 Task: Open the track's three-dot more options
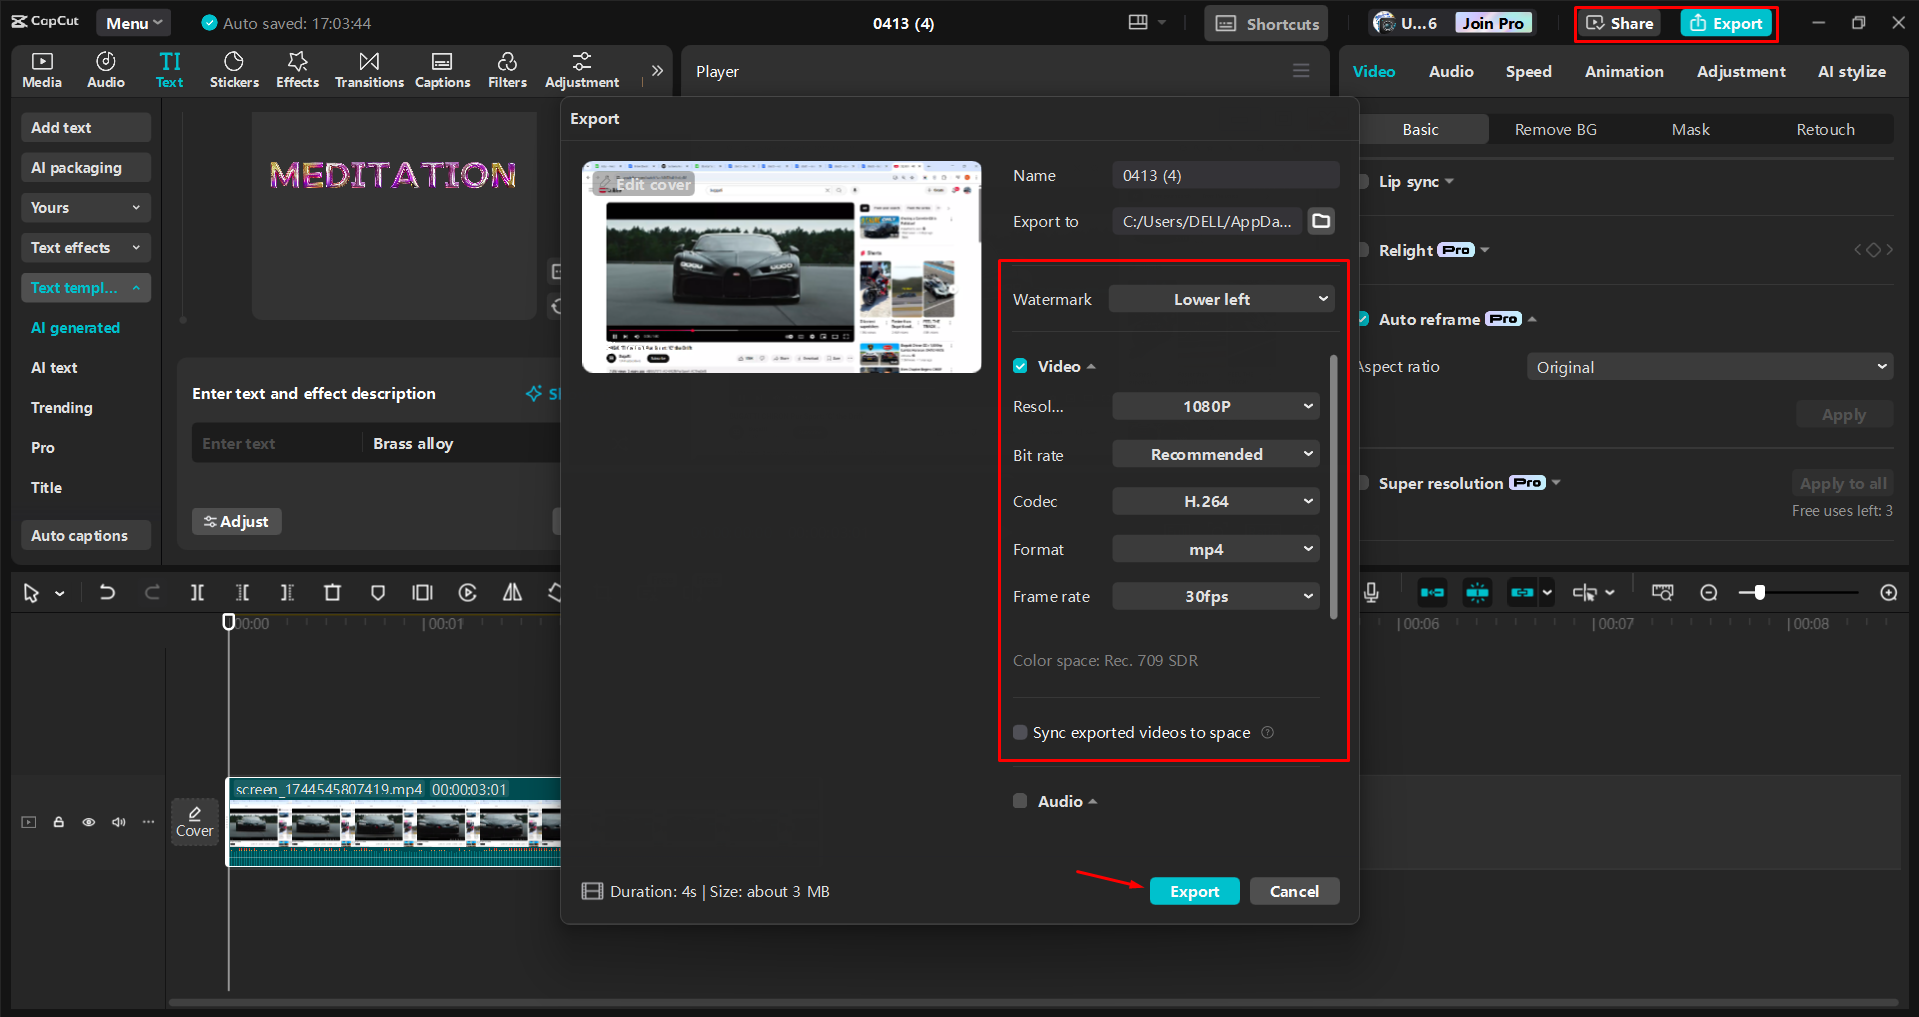[149, 822]
